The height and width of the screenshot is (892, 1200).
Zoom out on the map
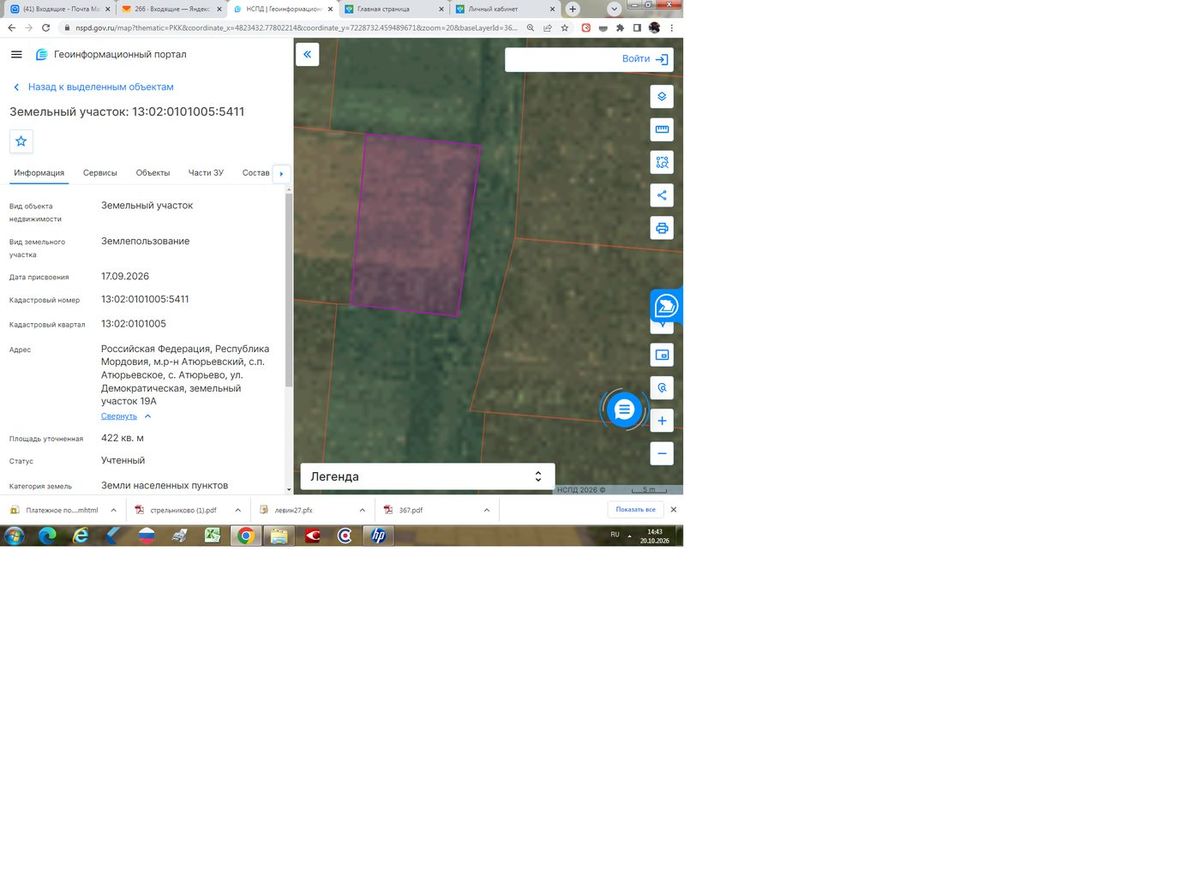click(661, 453)
